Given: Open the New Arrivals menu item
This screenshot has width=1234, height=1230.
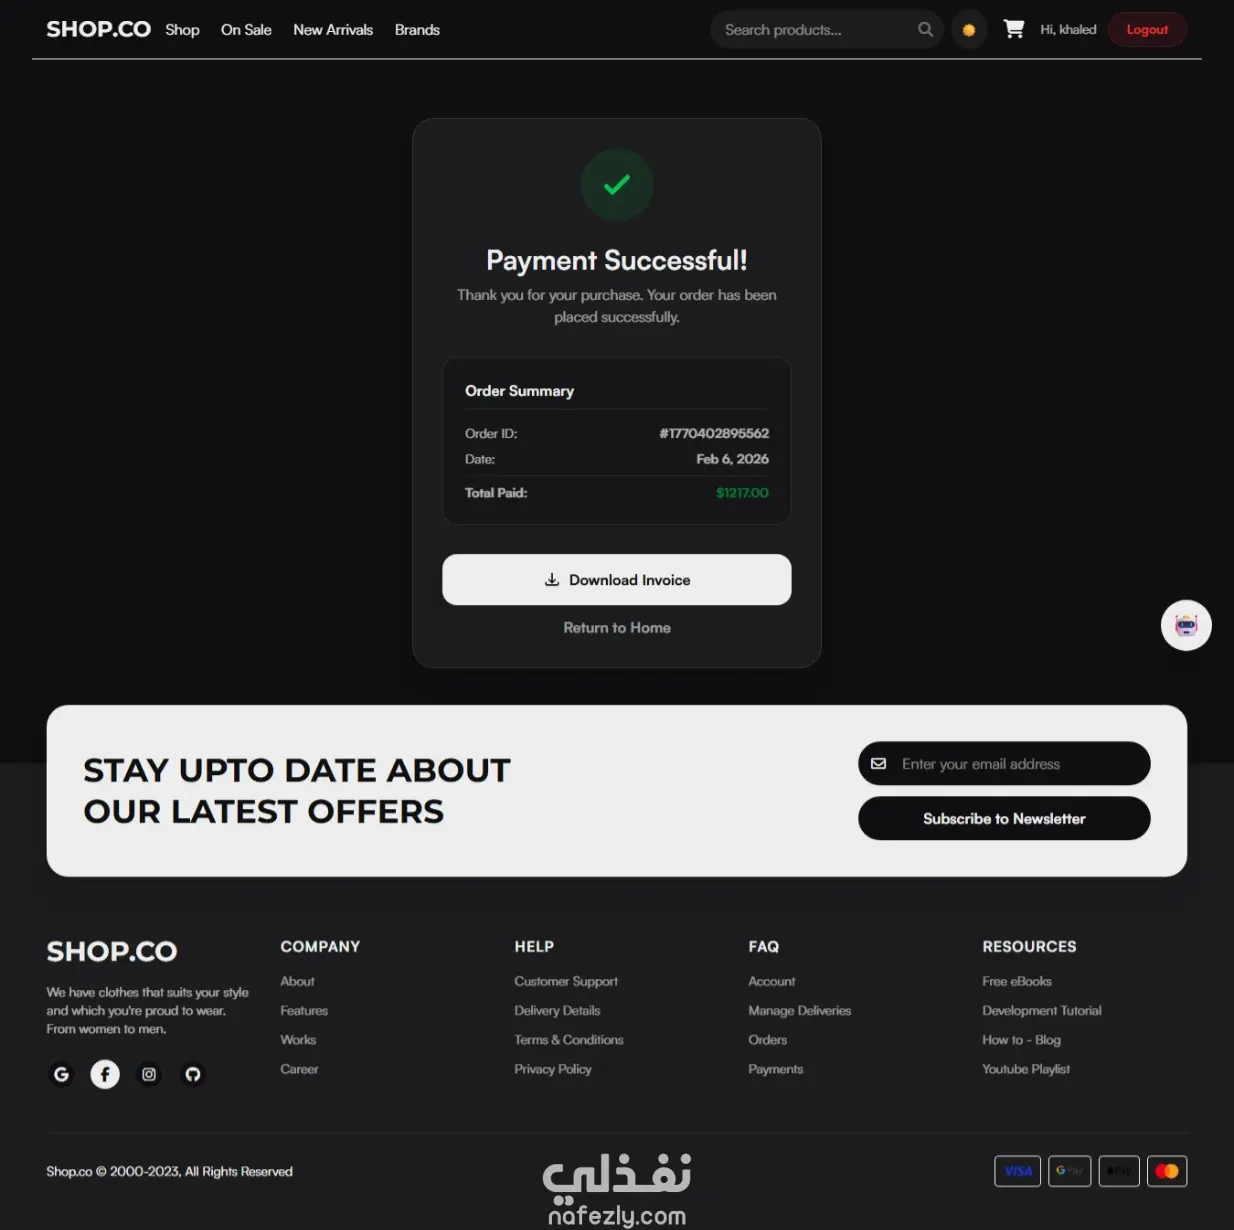Looking at the screenshot, I should pyautogui.click(x=333, y=30).
